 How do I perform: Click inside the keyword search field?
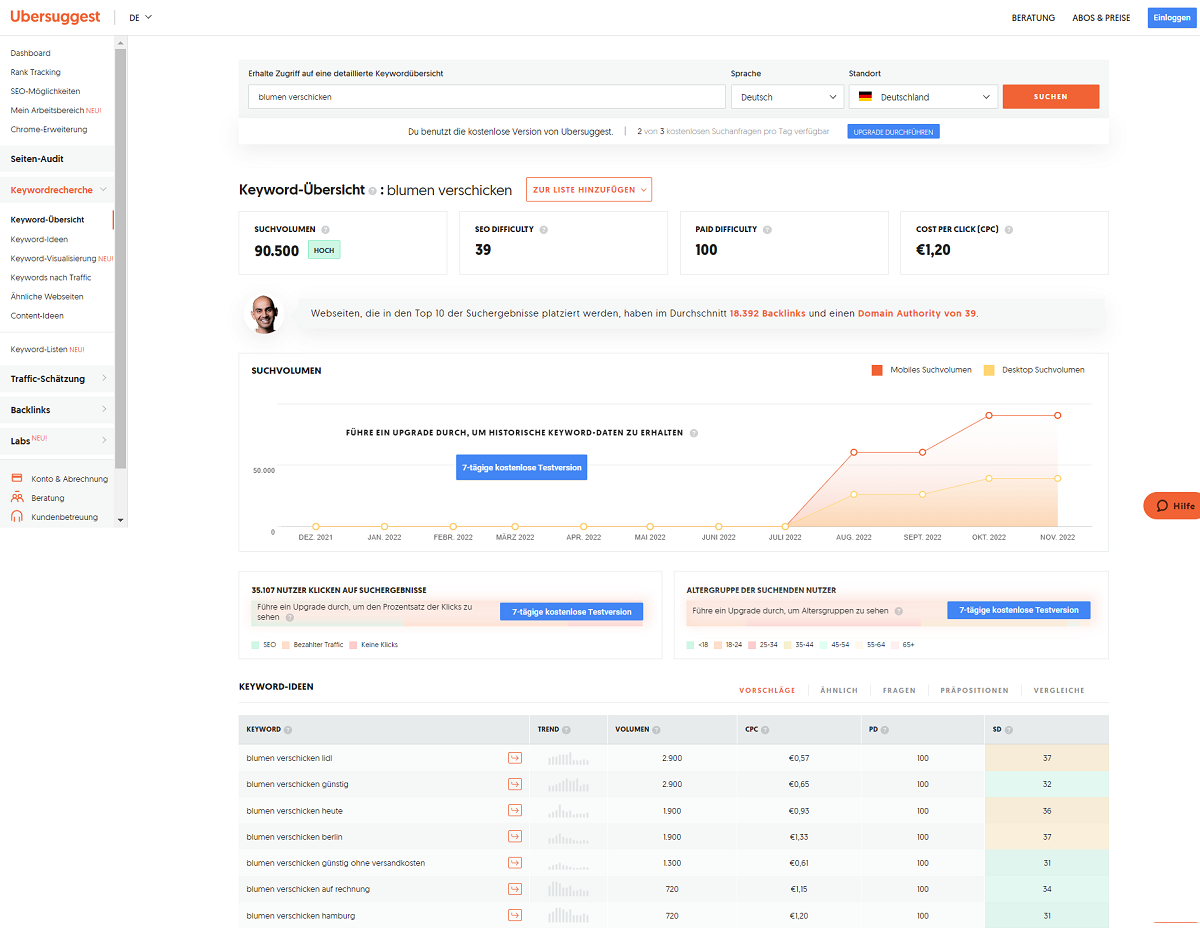(x=486, y=96)
